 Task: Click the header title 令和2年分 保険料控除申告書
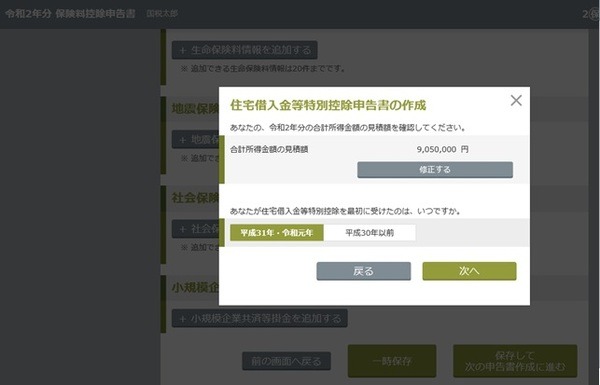(x=70, y=14)
